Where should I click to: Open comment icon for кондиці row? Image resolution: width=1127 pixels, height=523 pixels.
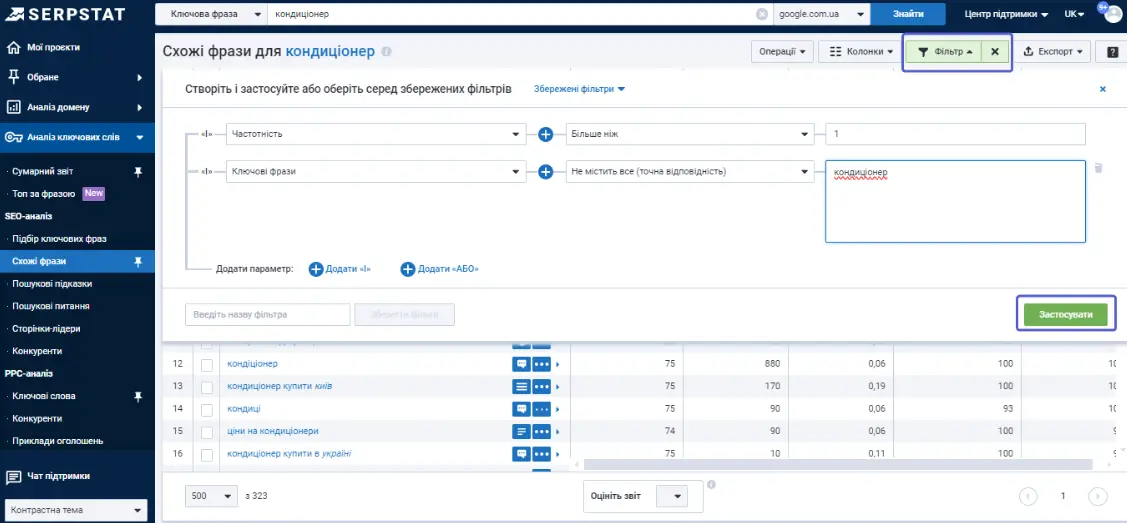tap(520, 409)
